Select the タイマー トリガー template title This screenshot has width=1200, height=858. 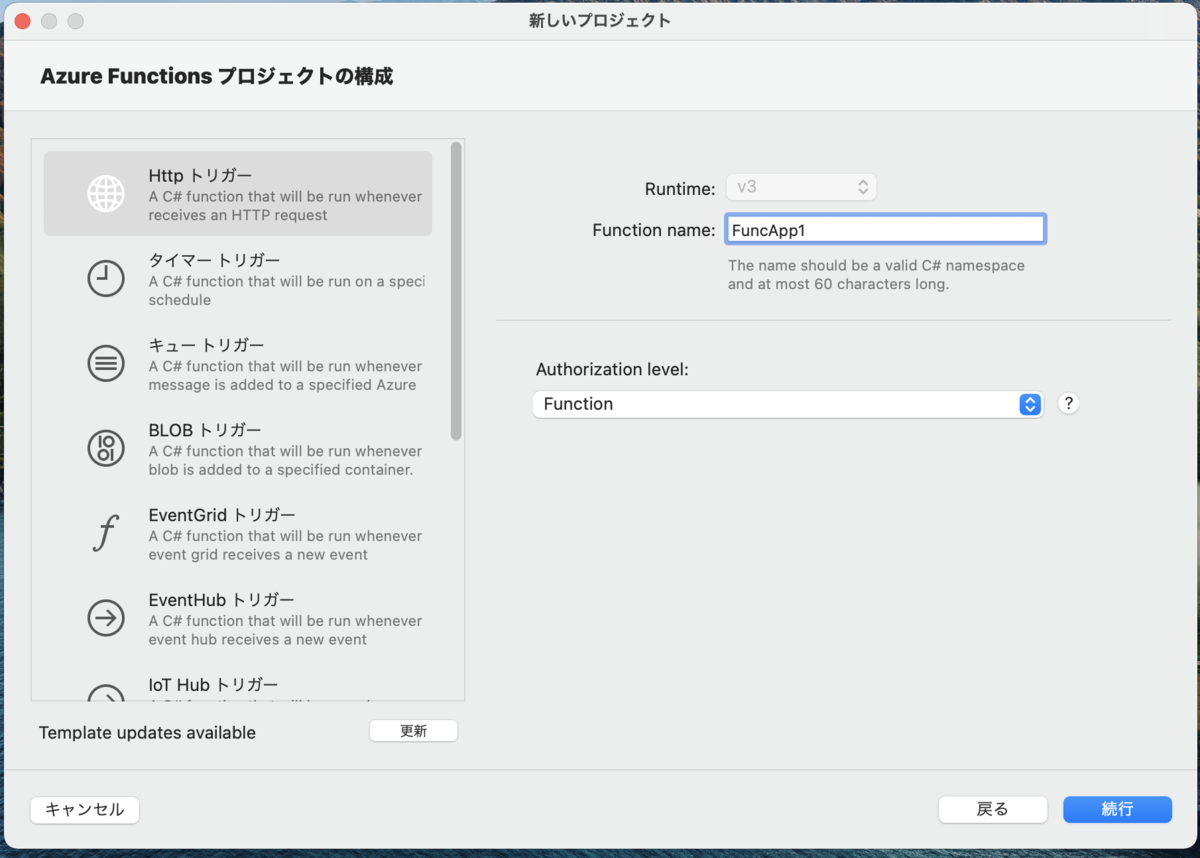(x=214, y=261)
